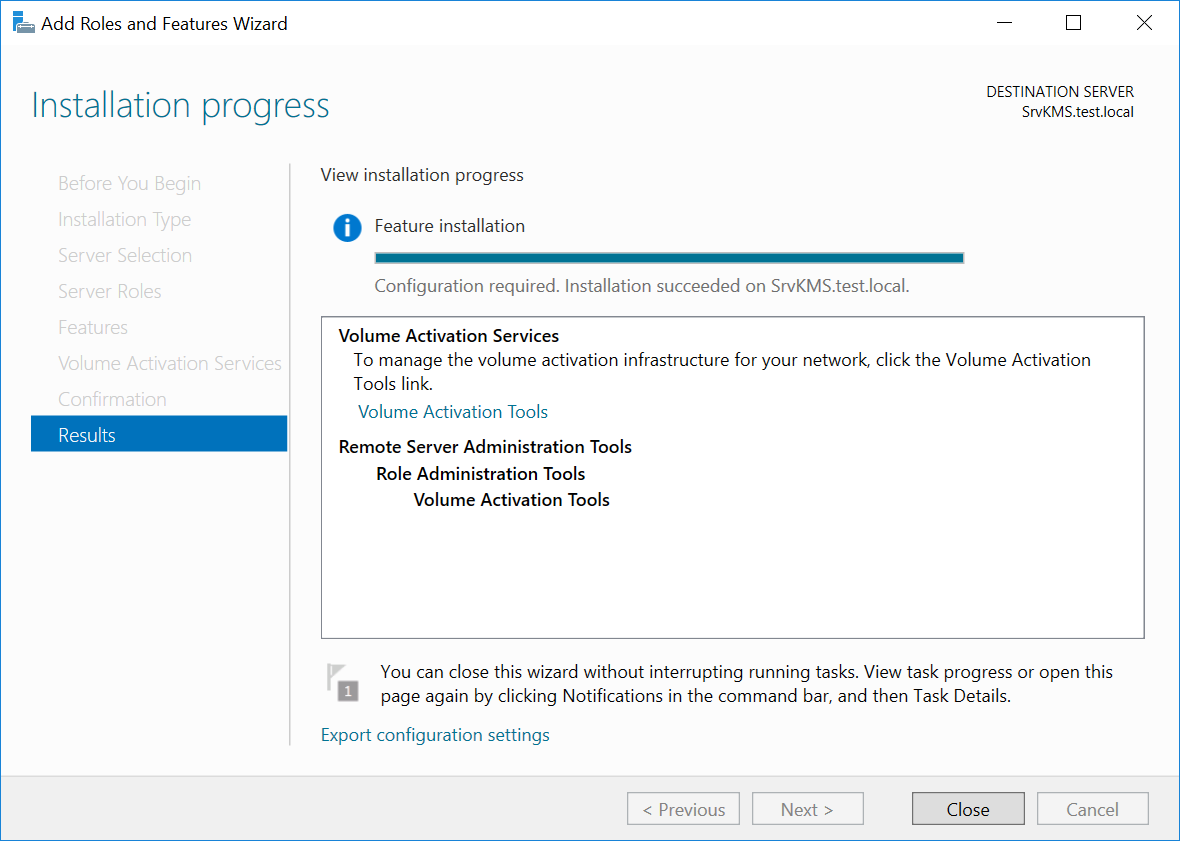
Task: Switch to the Server Roles step
Action: [110, 291]
